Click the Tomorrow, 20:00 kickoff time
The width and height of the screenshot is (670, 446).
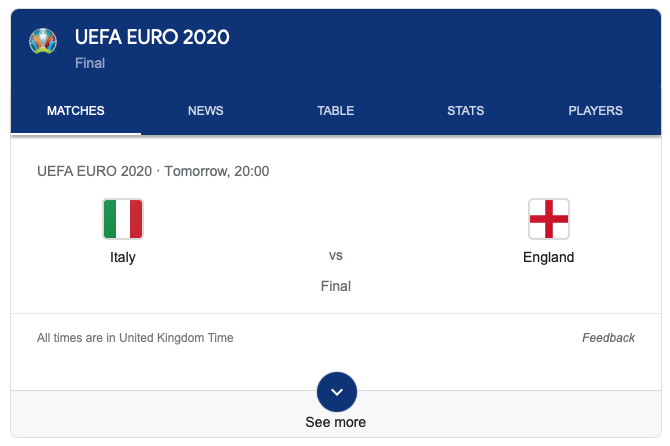[217, 171]
